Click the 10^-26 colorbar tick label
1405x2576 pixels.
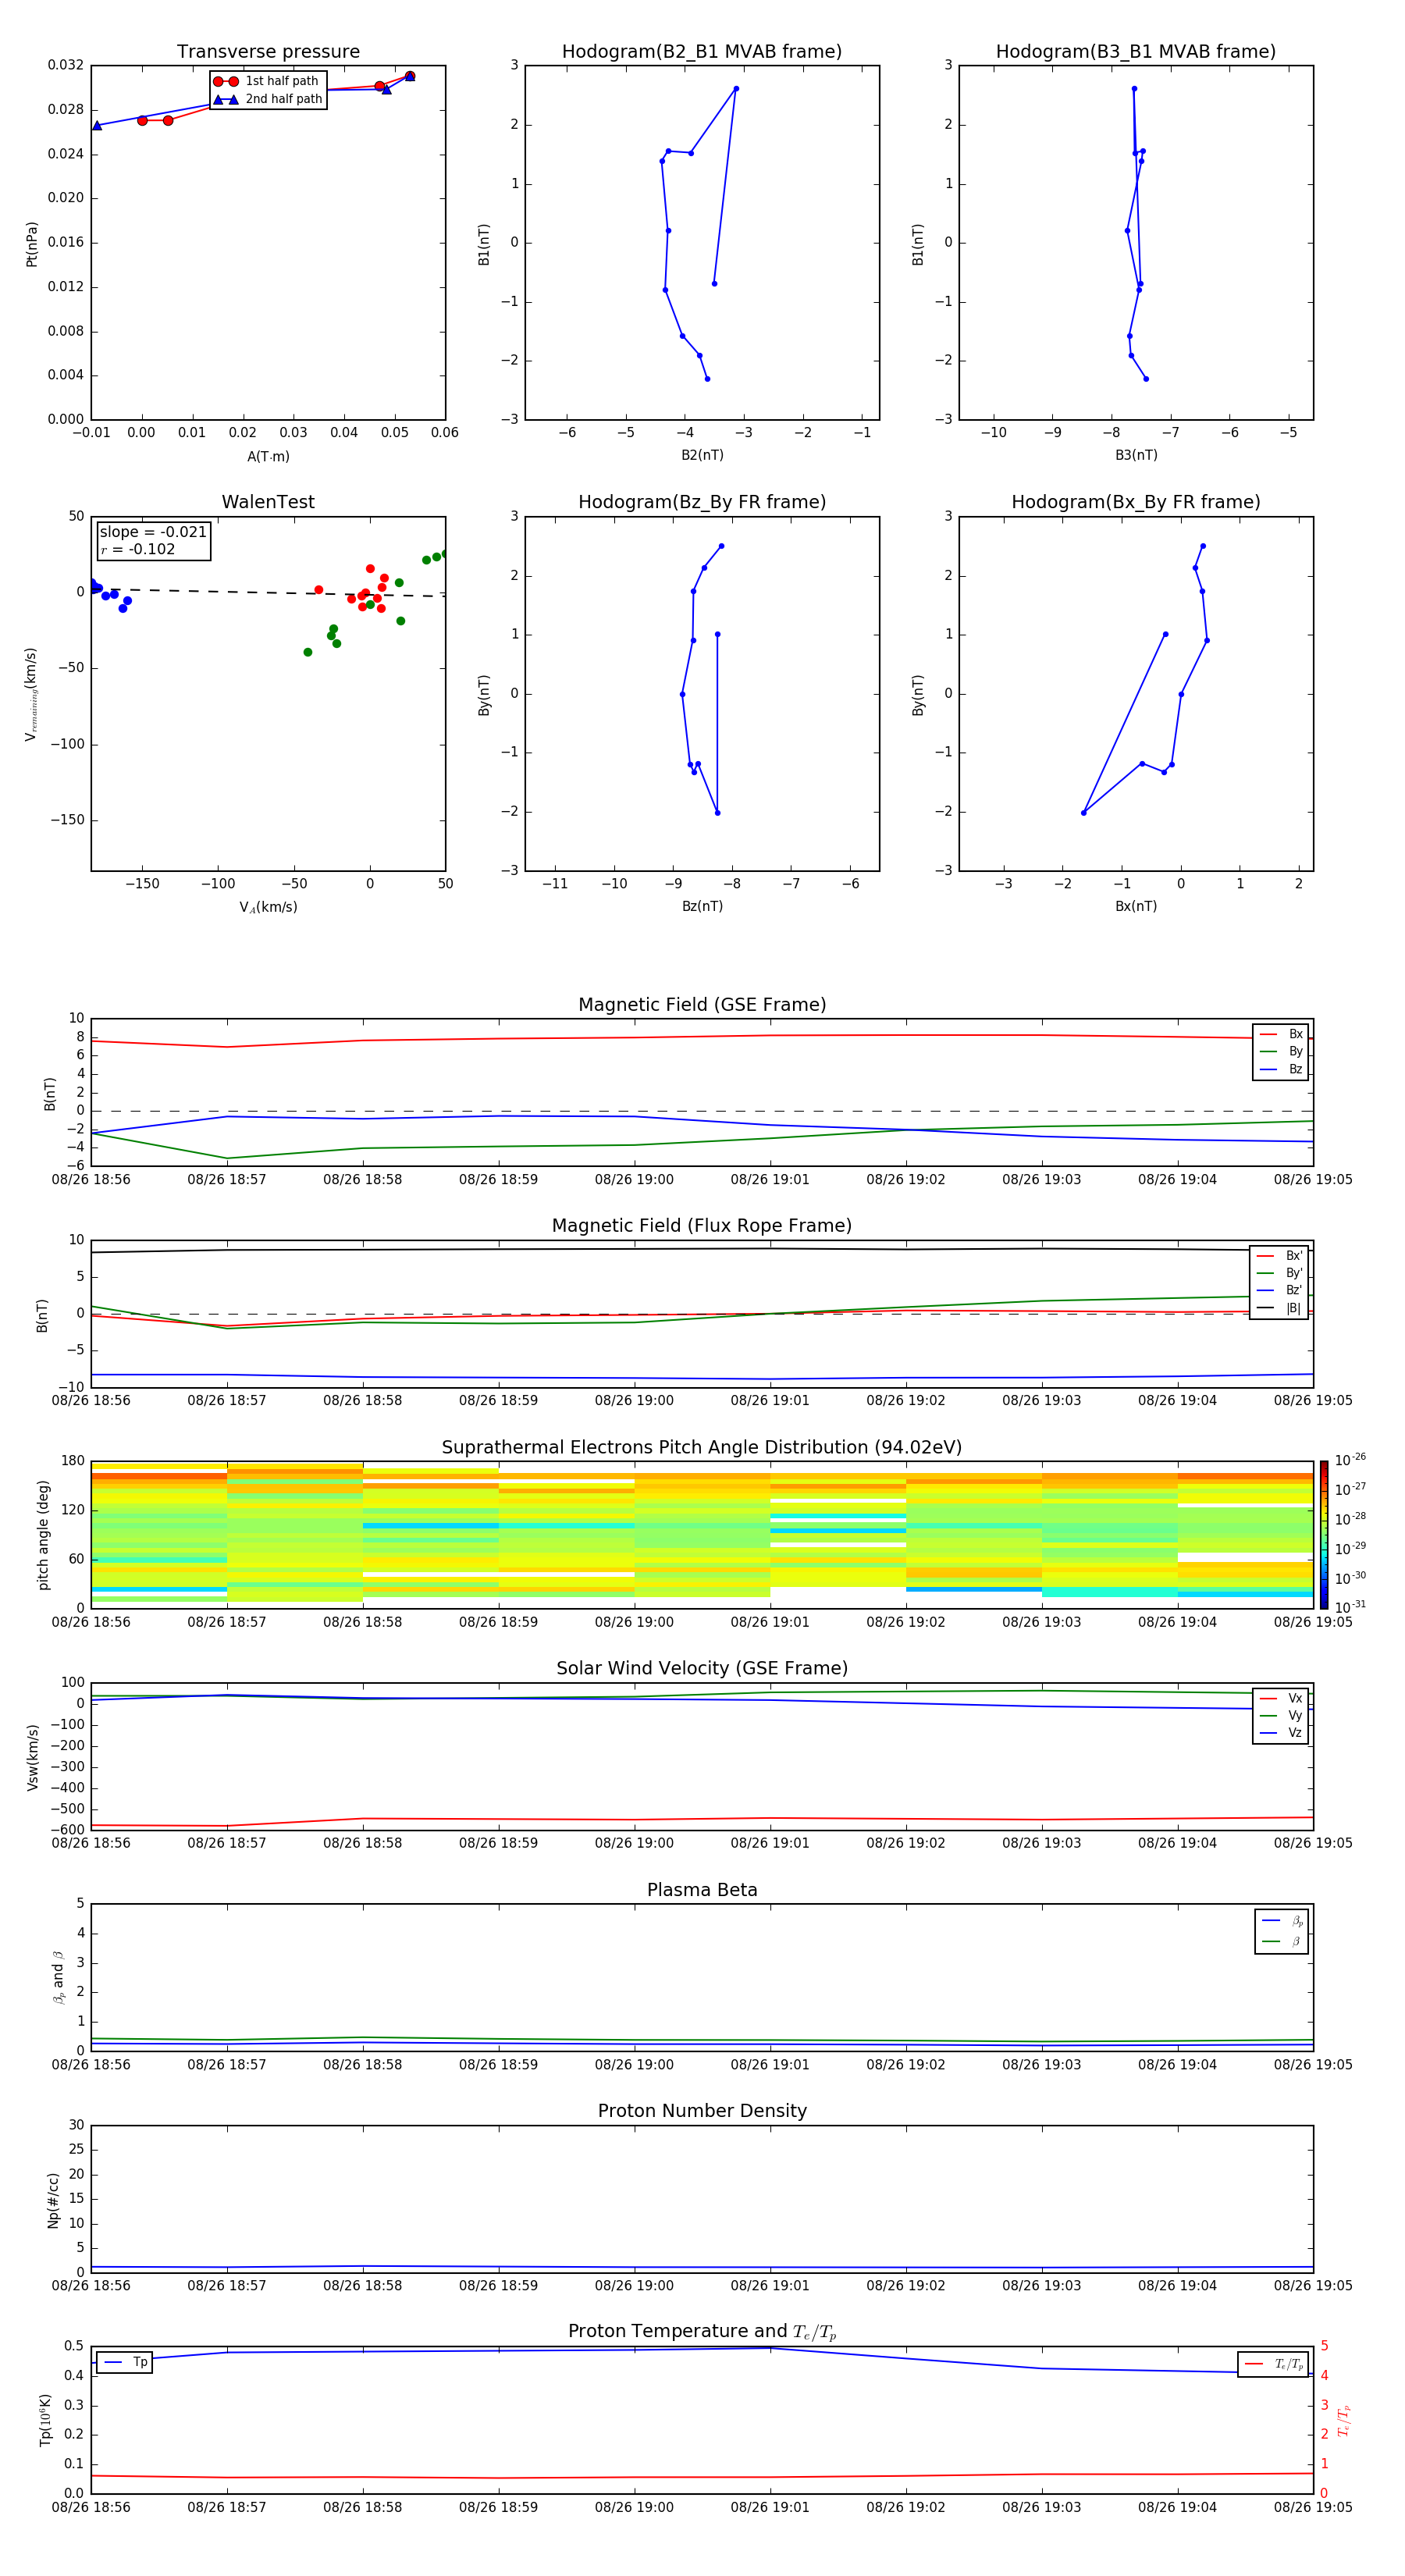point(1350,1460)
